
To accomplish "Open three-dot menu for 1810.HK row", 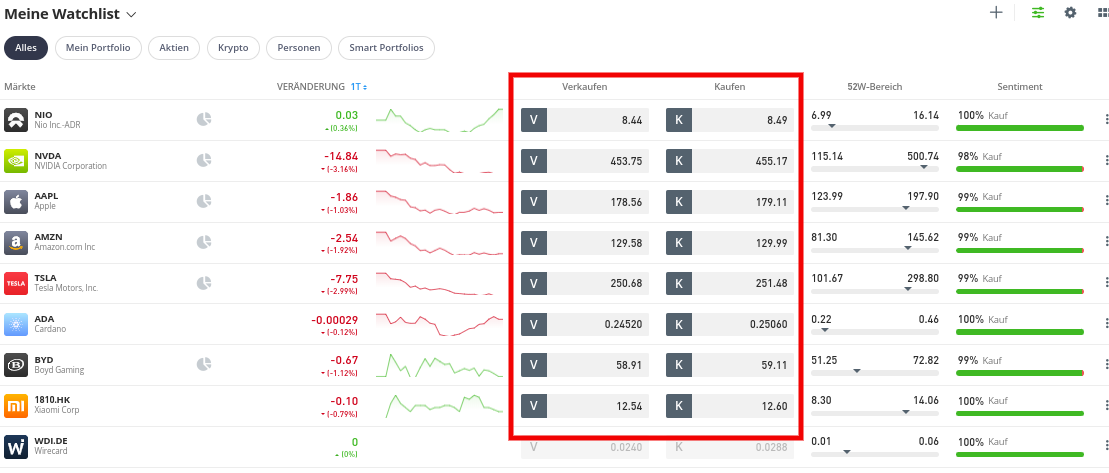I will tap(1105, 406).
